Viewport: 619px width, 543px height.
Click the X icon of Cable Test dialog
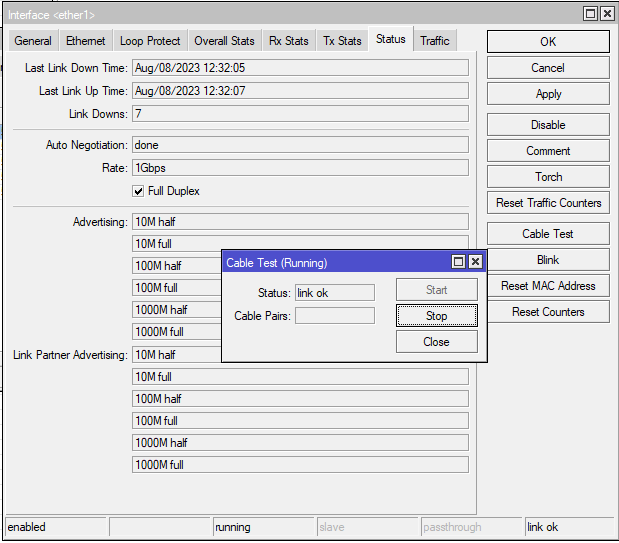[x=475, y=262]
